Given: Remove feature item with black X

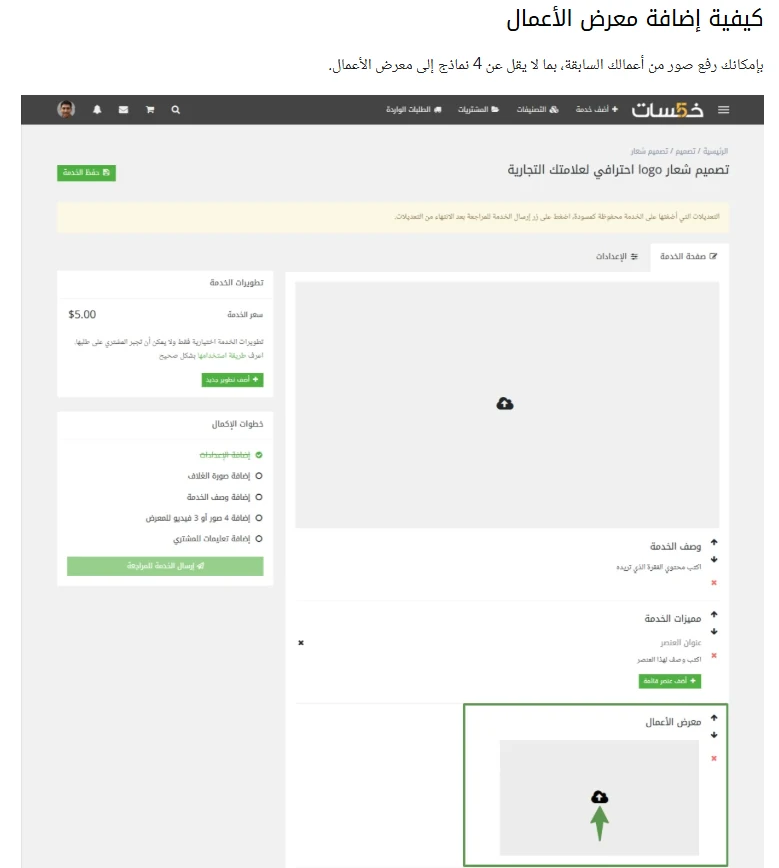Looking at the screenshot, I should (301, 643).
